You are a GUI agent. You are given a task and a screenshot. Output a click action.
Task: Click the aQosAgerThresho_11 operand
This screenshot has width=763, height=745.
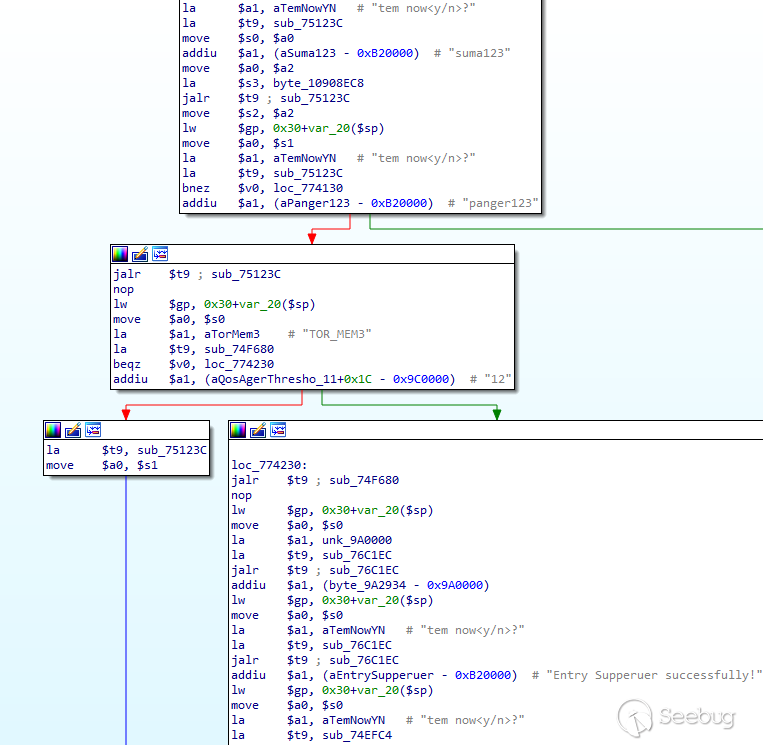coord(274,380)
